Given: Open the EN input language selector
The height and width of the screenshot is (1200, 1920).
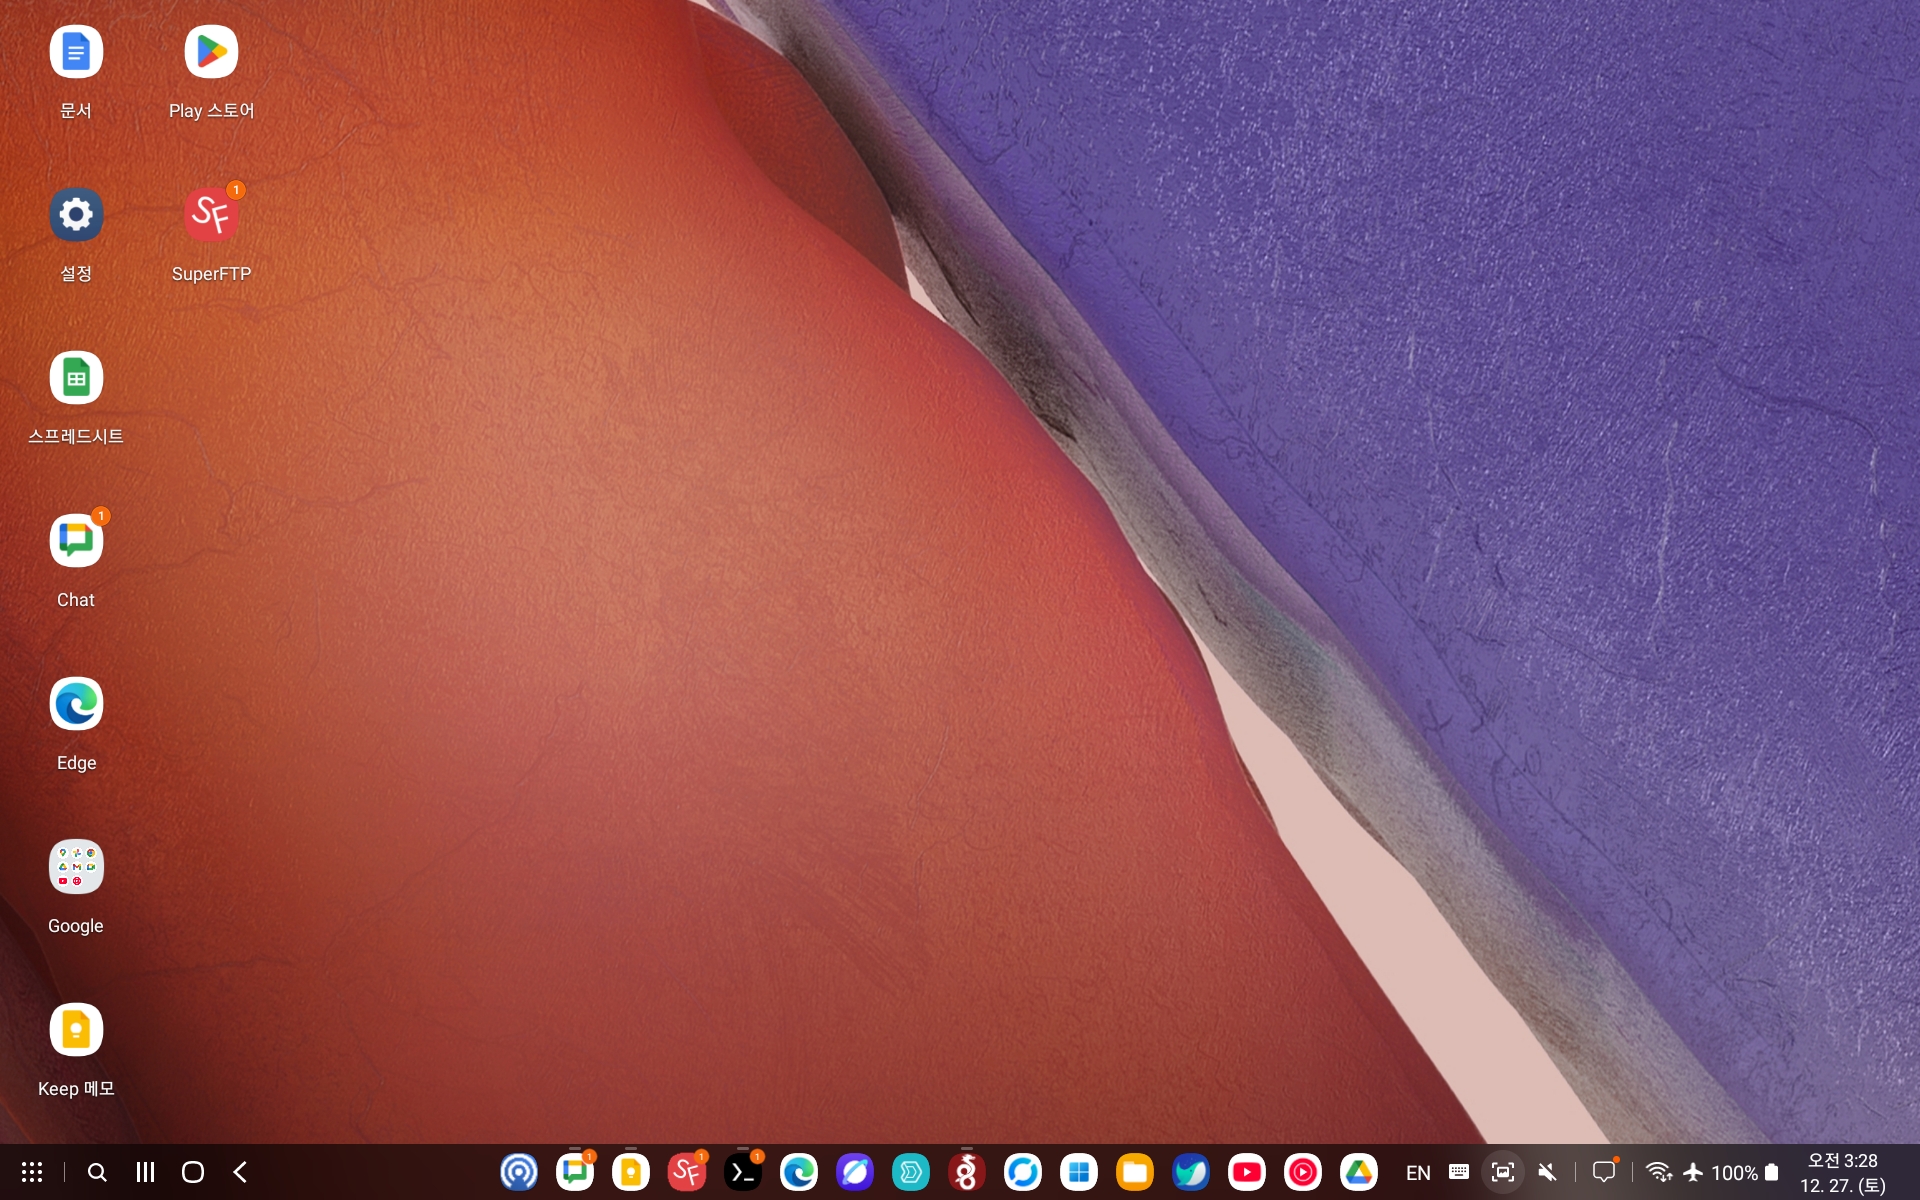Looking at the screenshot, I should [x=1418, y=1172].
